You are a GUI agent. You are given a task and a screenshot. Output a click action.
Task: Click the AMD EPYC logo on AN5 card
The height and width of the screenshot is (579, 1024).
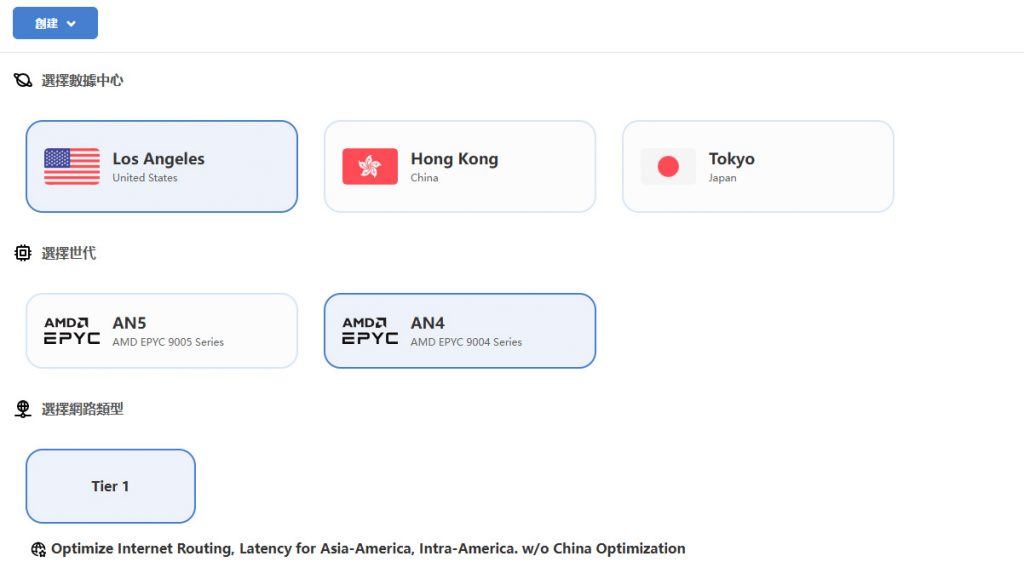[x=72, y=331]
